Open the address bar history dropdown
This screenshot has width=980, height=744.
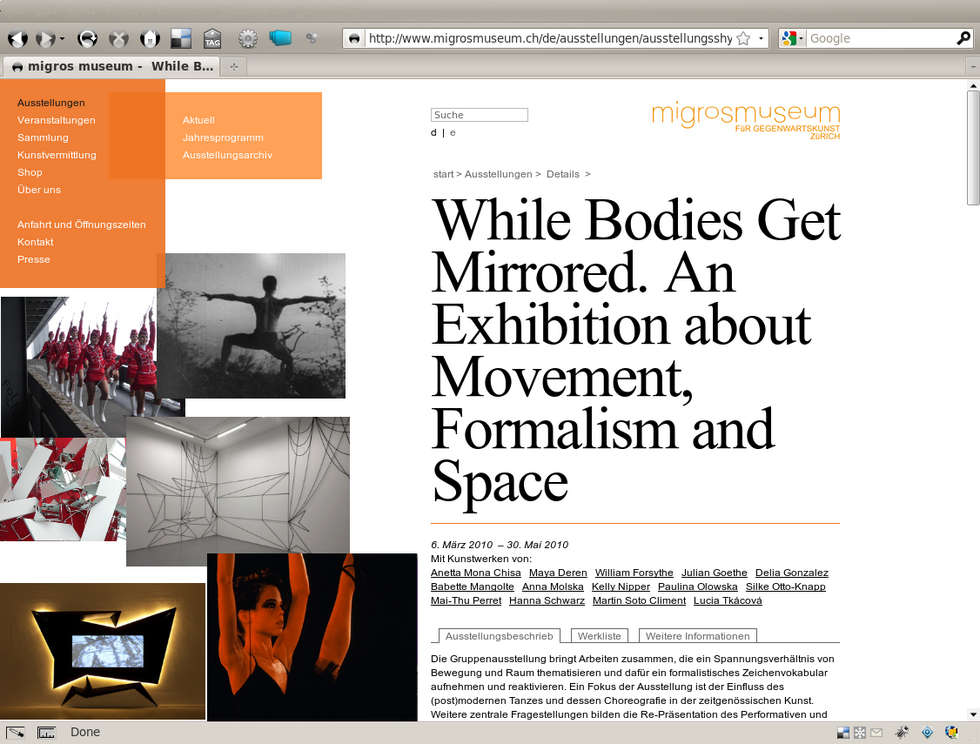761,38
